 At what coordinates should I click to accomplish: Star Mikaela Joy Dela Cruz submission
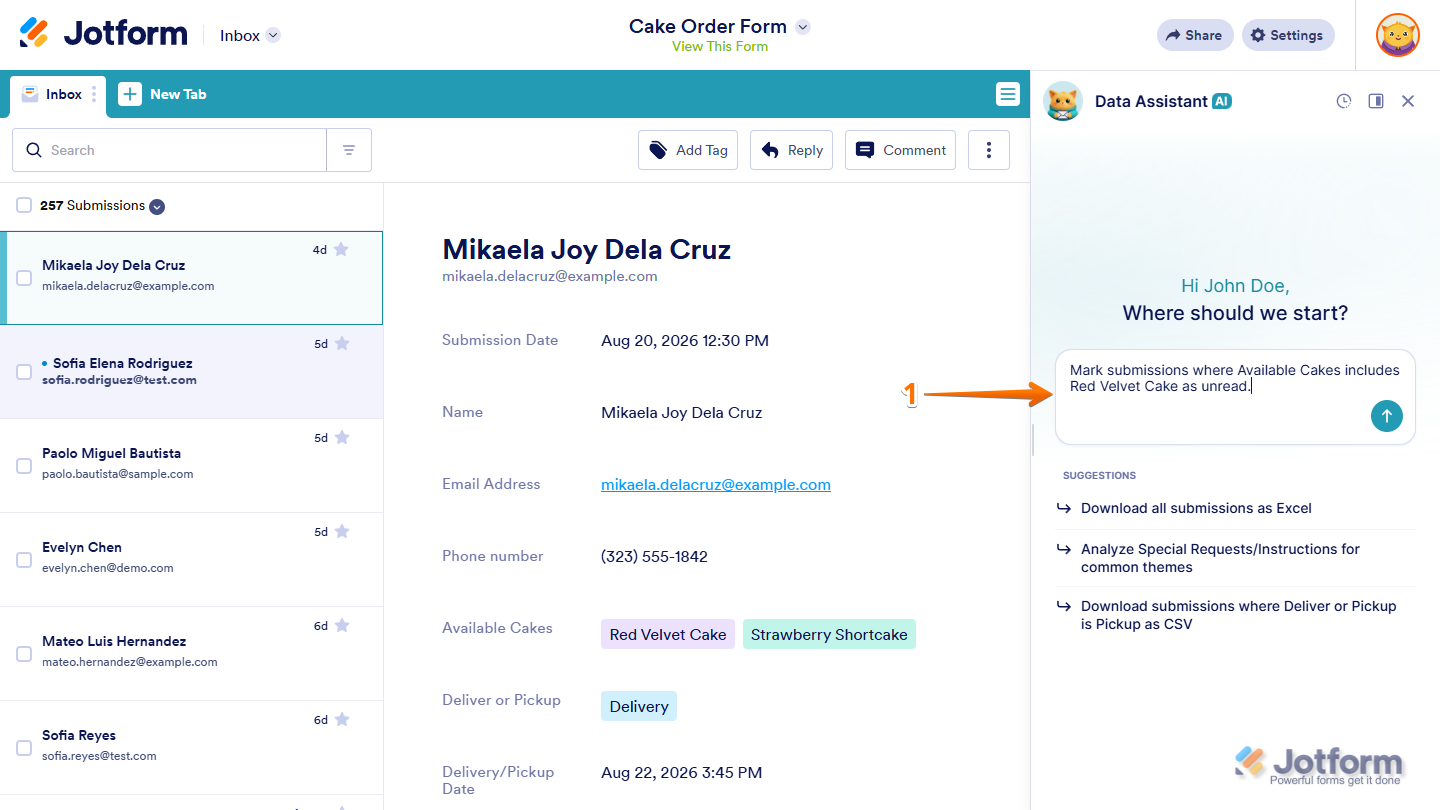click(341, 249)
